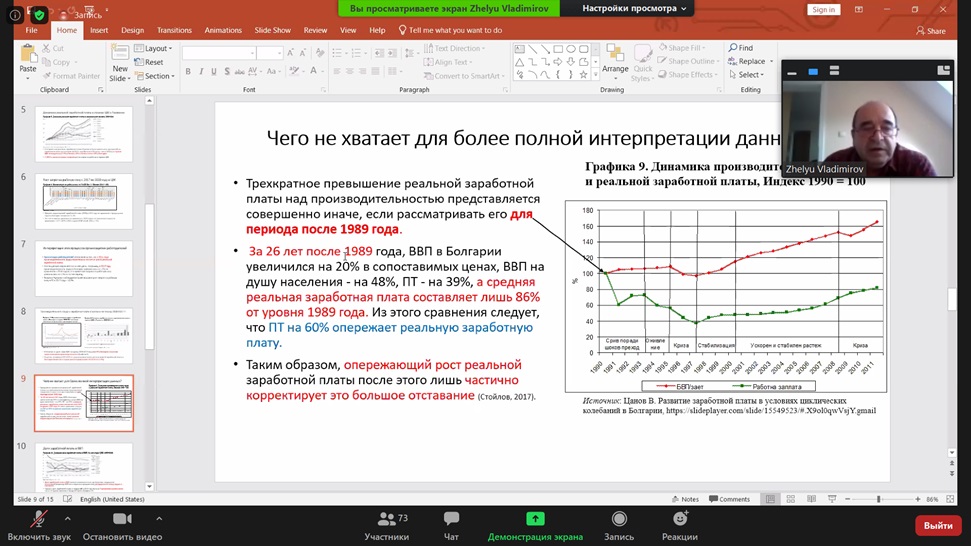Image resolution: width=971 pixels, height=546 pixels.
Task: Open the Реакции reactions menu
Action: (680, 519)
